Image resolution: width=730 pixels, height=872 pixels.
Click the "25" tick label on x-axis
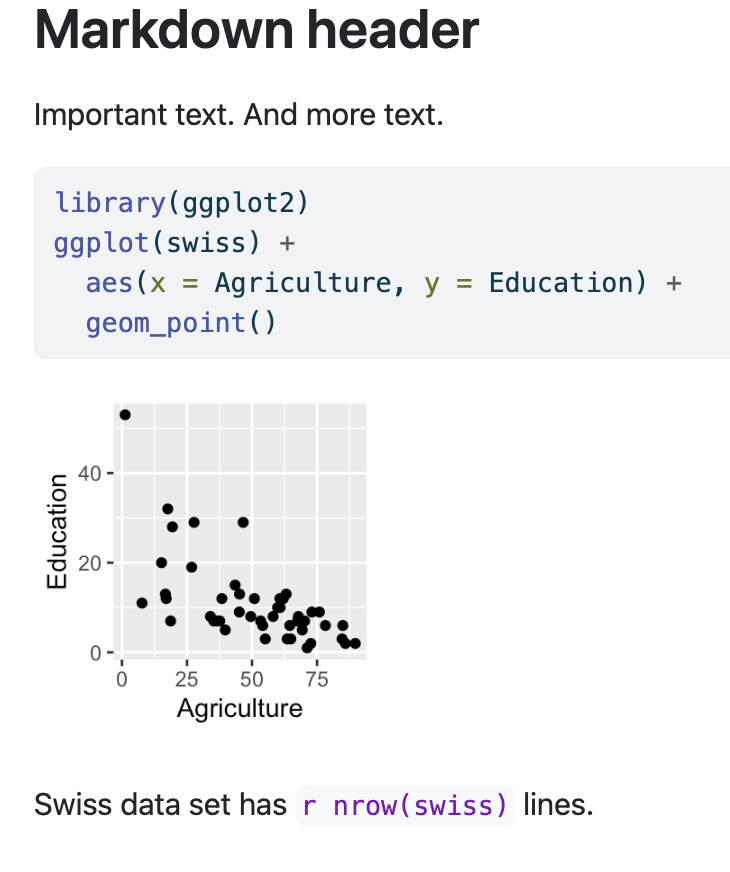(x=186, y=681)
